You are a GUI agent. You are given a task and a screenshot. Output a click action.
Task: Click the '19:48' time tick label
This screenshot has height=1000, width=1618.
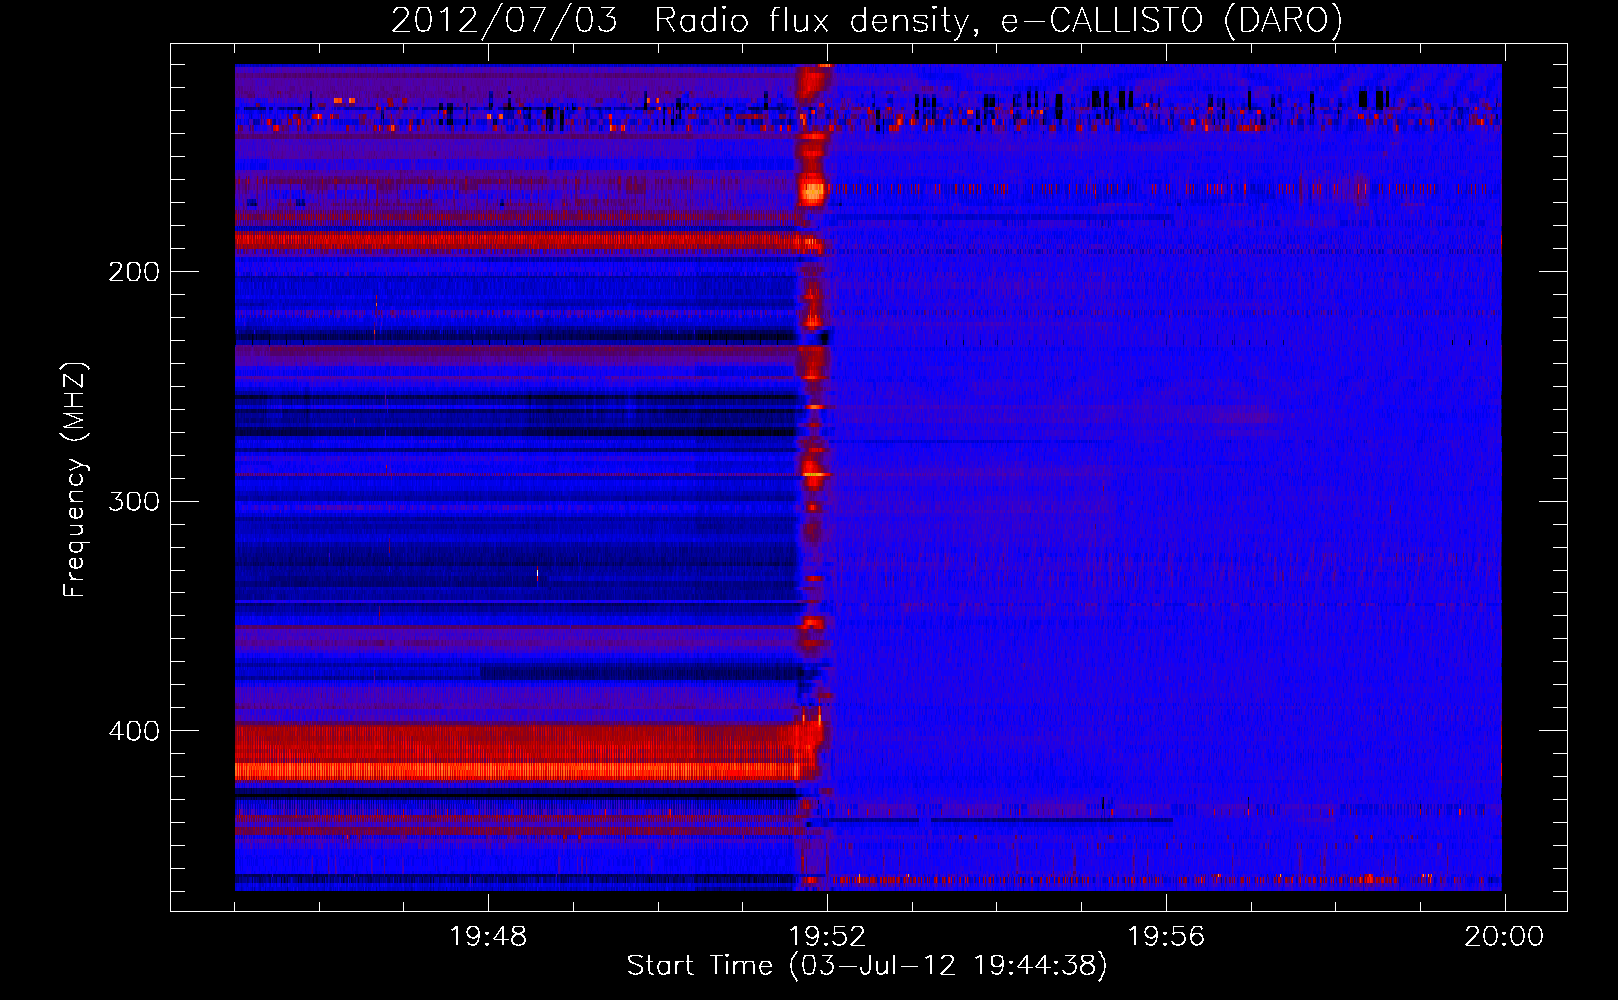pyautogui.click(x=488, y=937)
